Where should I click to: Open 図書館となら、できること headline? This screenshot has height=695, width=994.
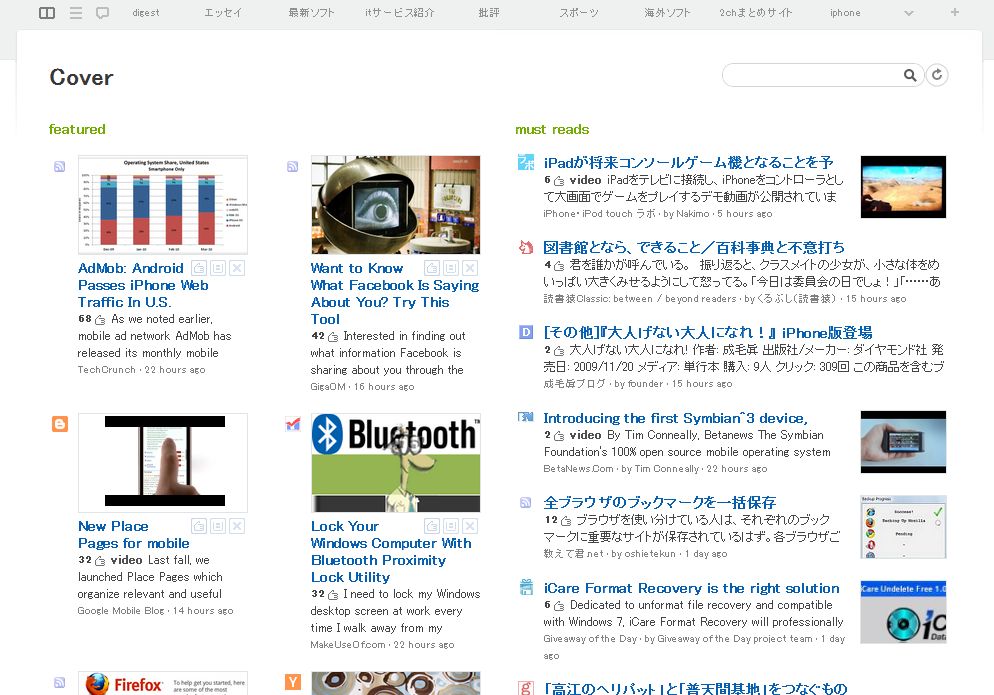(694, 247)
